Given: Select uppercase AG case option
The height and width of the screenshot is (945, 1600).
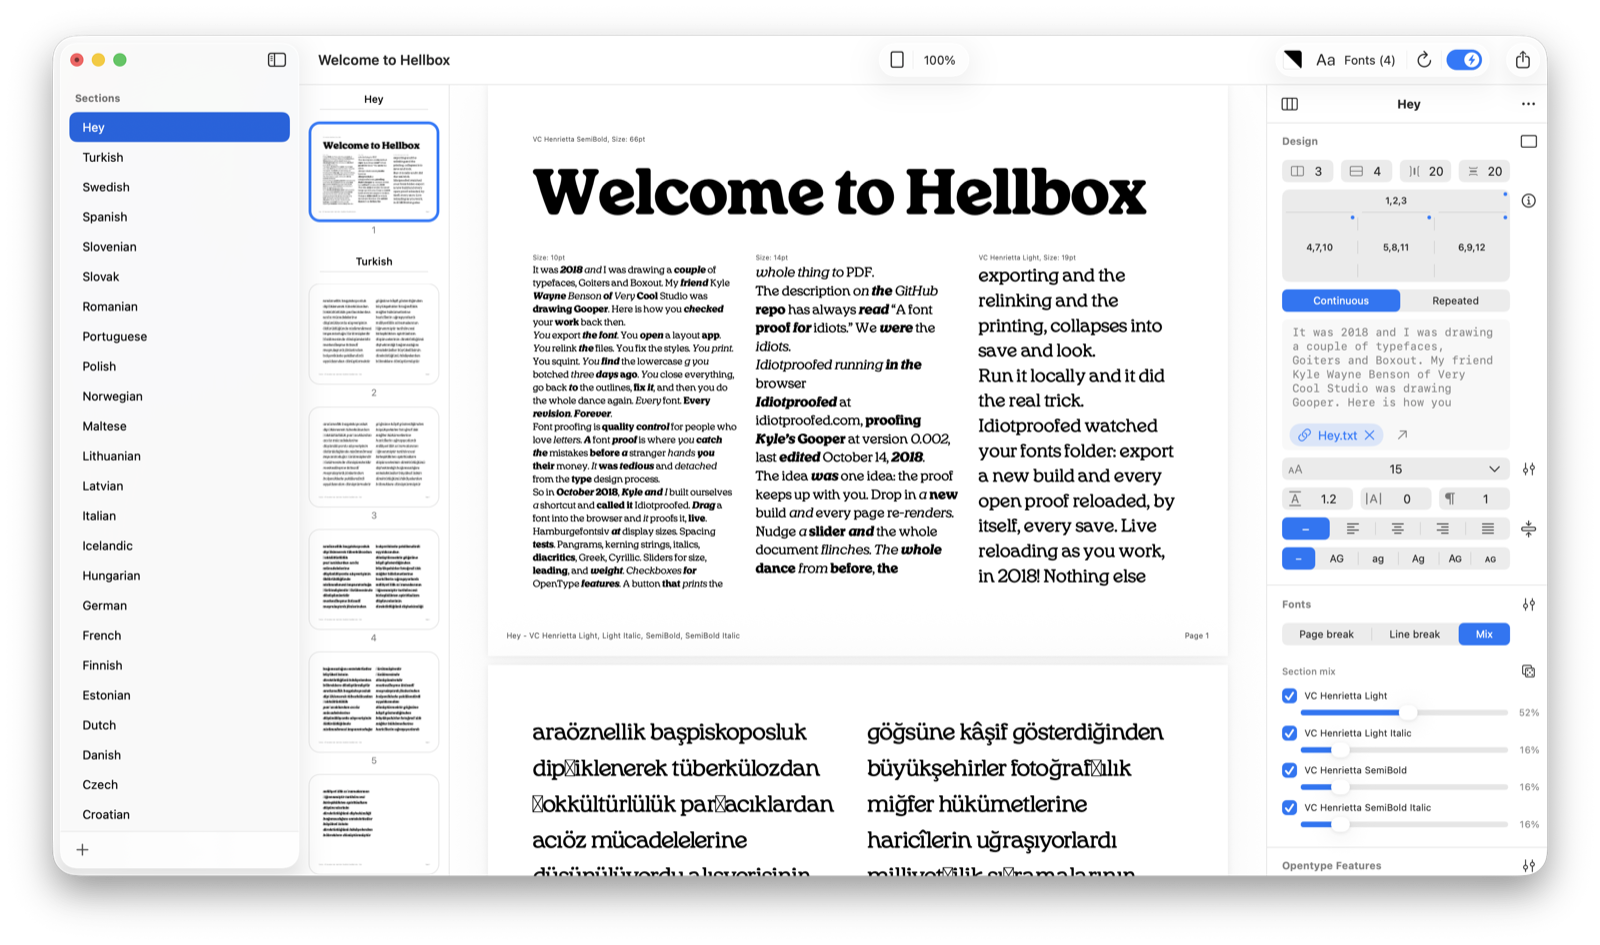Looking at the screenshot, I should click(x=1336, y=559).
